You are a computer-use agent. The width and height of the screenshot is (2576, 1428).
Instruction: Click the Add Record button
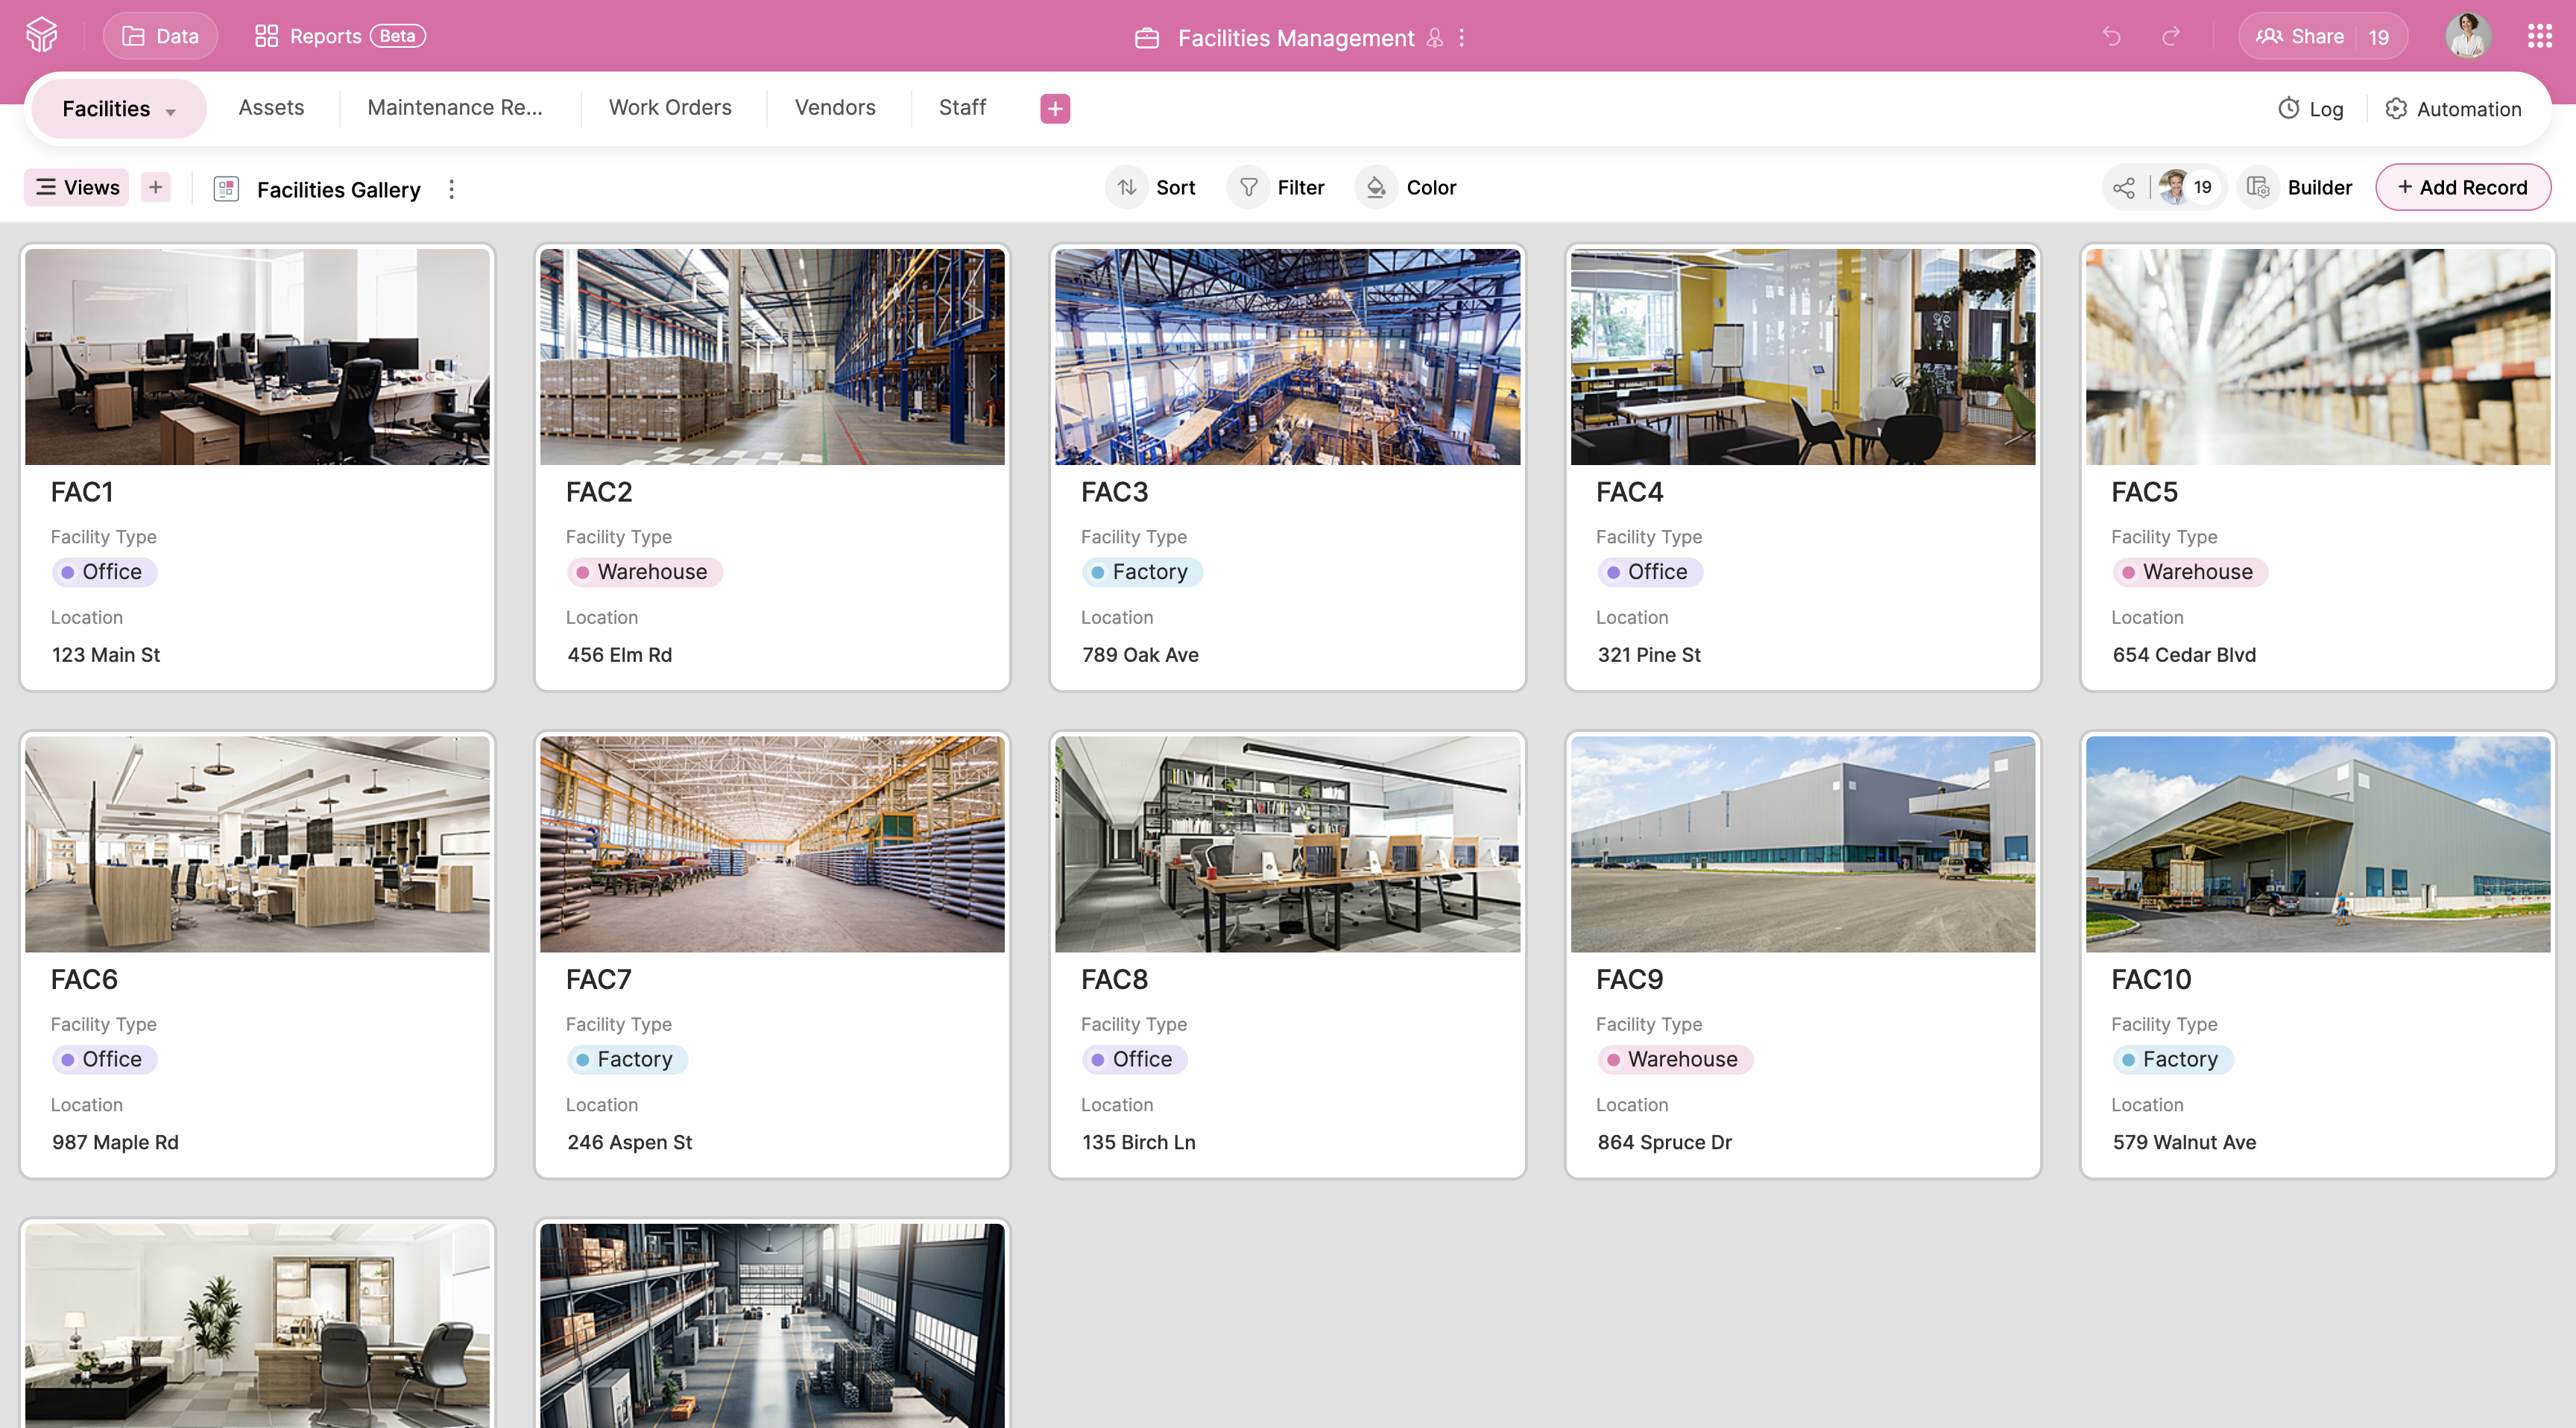point(2462,187)
